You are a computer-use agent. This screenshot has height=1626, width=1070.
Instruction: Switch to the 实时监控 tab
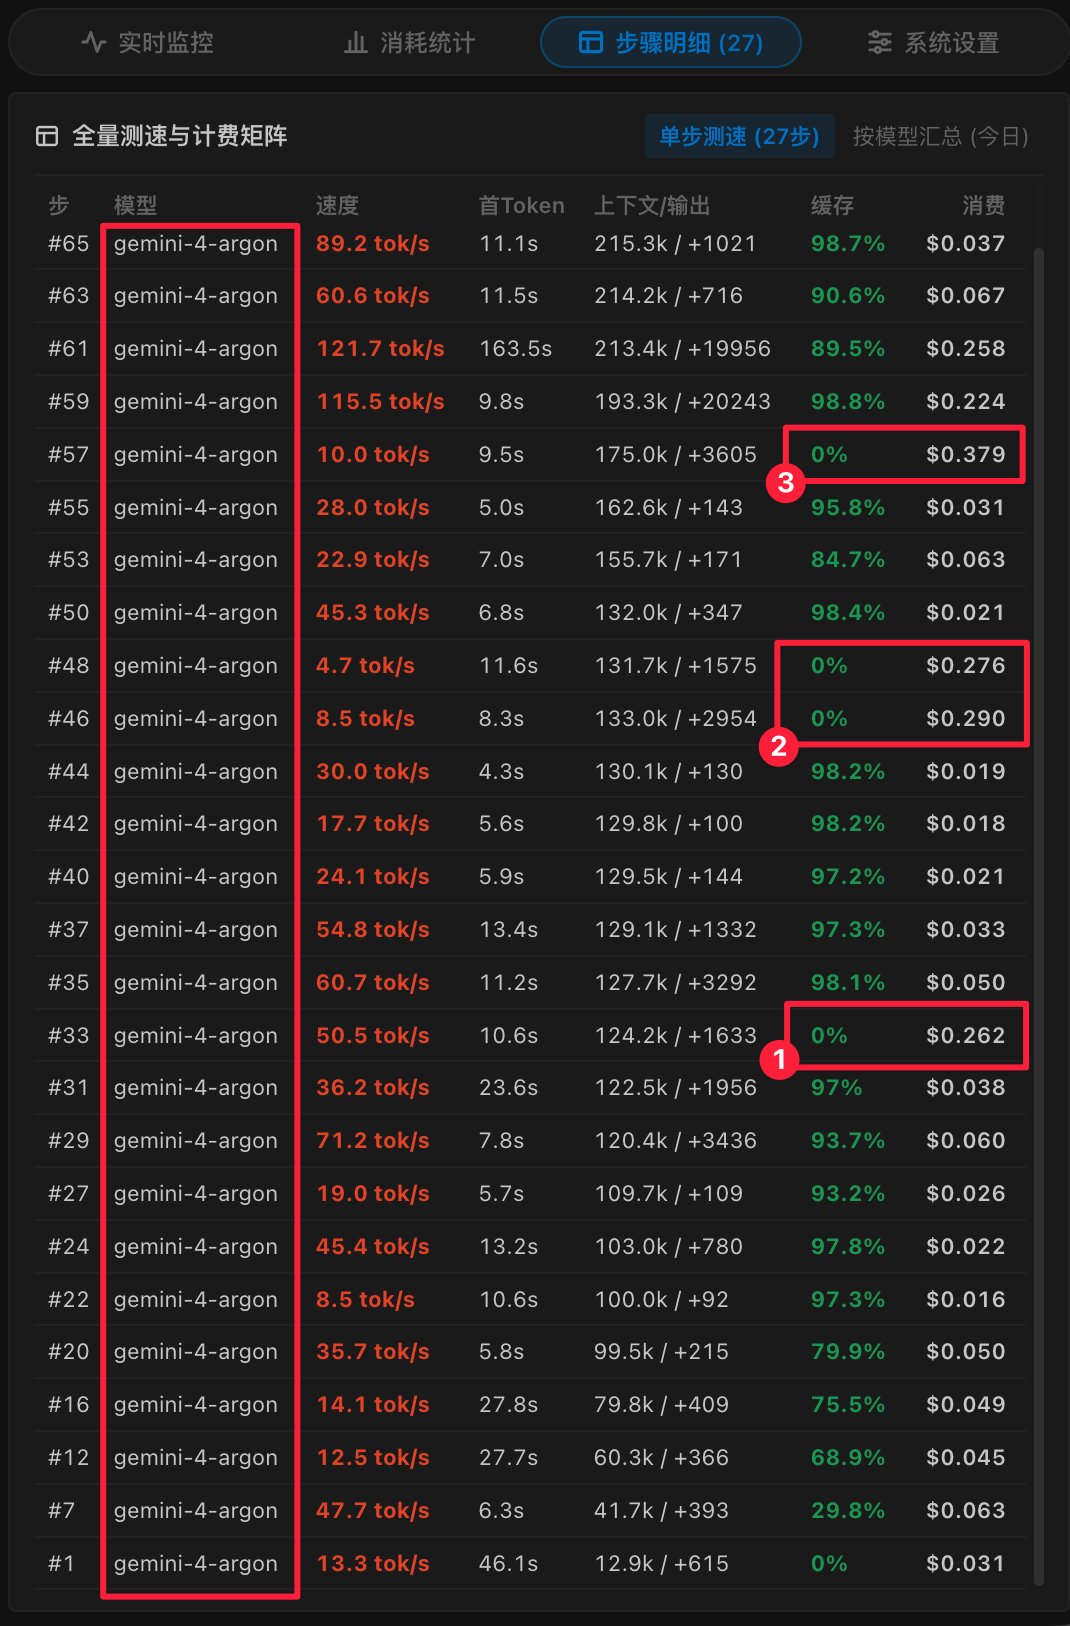pyautogui.click(x=147, y=43)
